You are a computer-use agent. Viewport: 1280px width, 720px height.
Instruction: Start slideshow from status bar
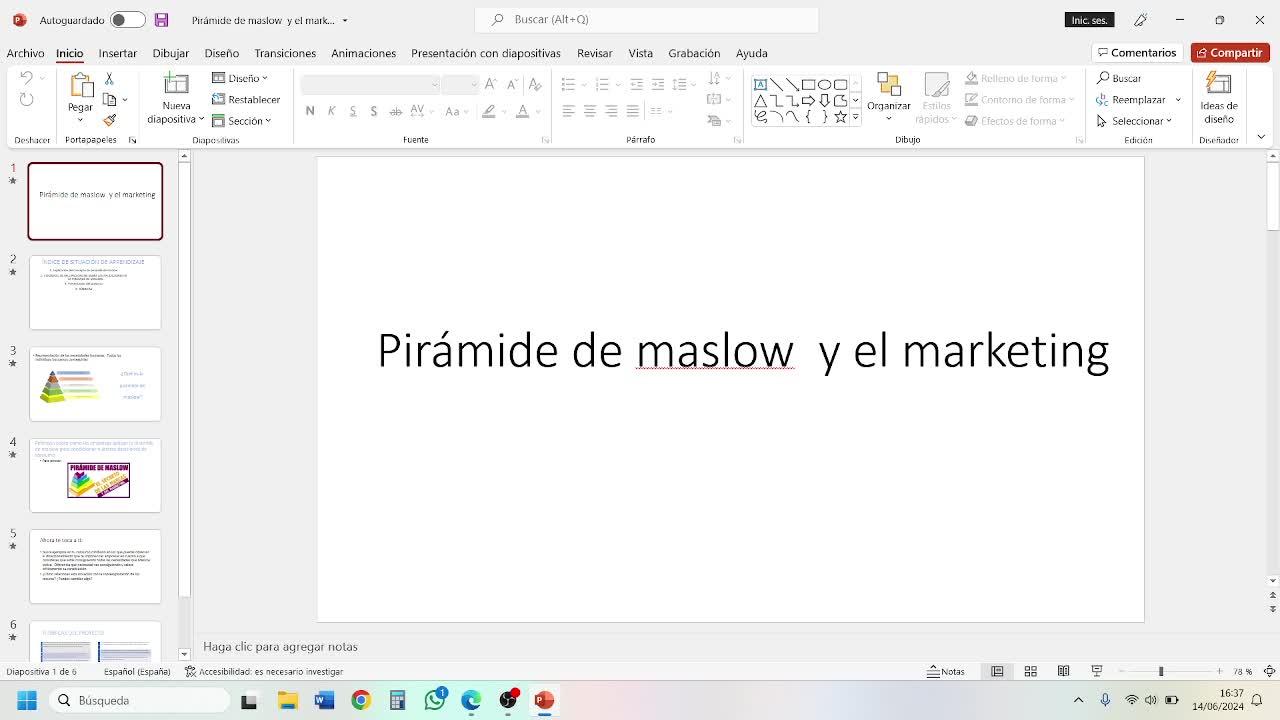tap(1096, 671)
